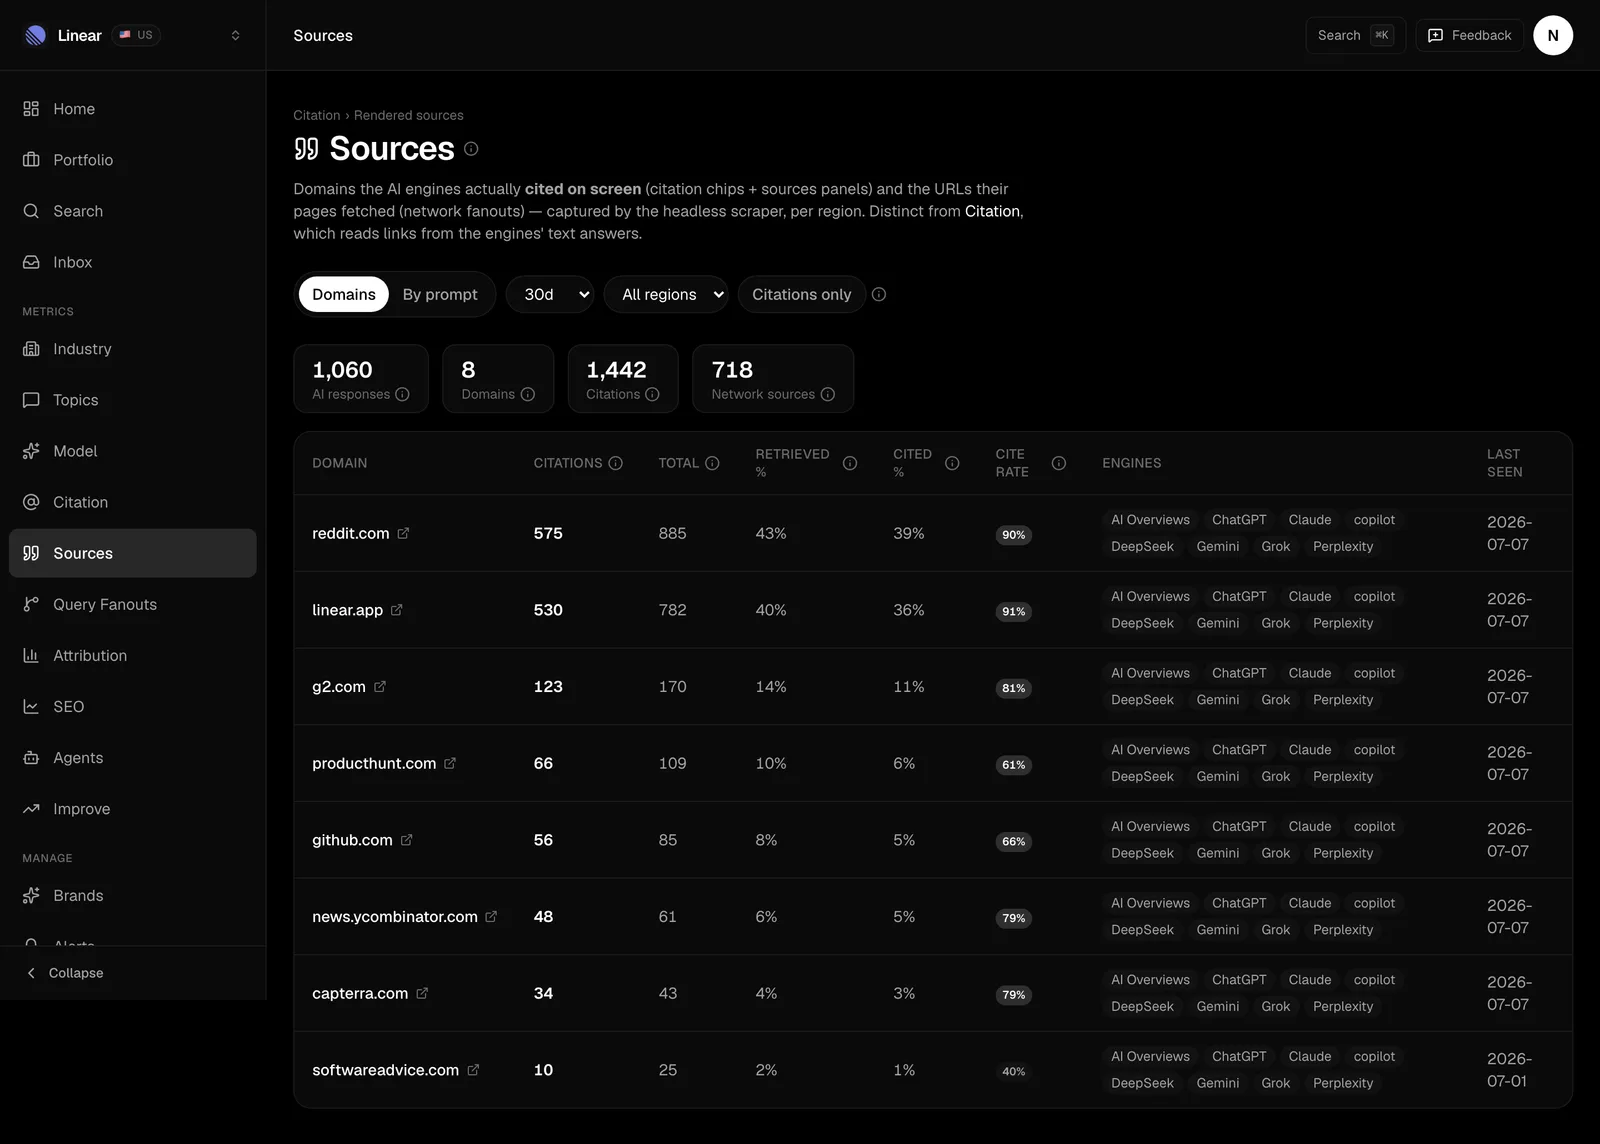Expand the workspace switcher chevron
The image size is (1600, 1144).
coord(235,35)
